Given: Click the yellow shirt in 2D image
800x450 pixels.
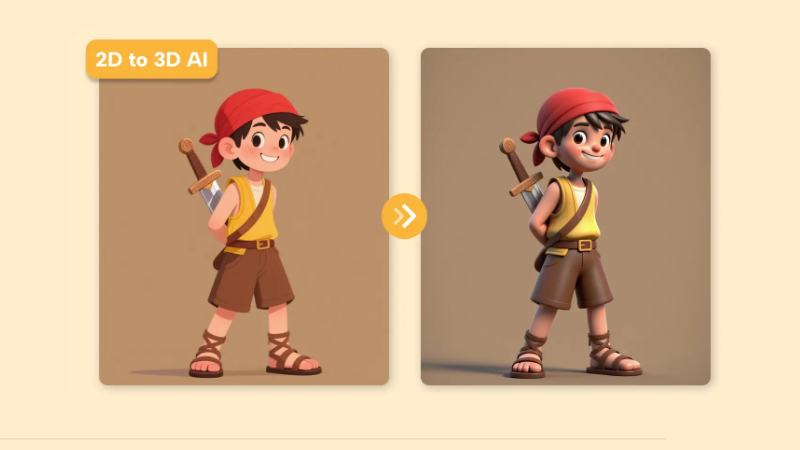Looking at the screenshot, I should coord(253,210).
